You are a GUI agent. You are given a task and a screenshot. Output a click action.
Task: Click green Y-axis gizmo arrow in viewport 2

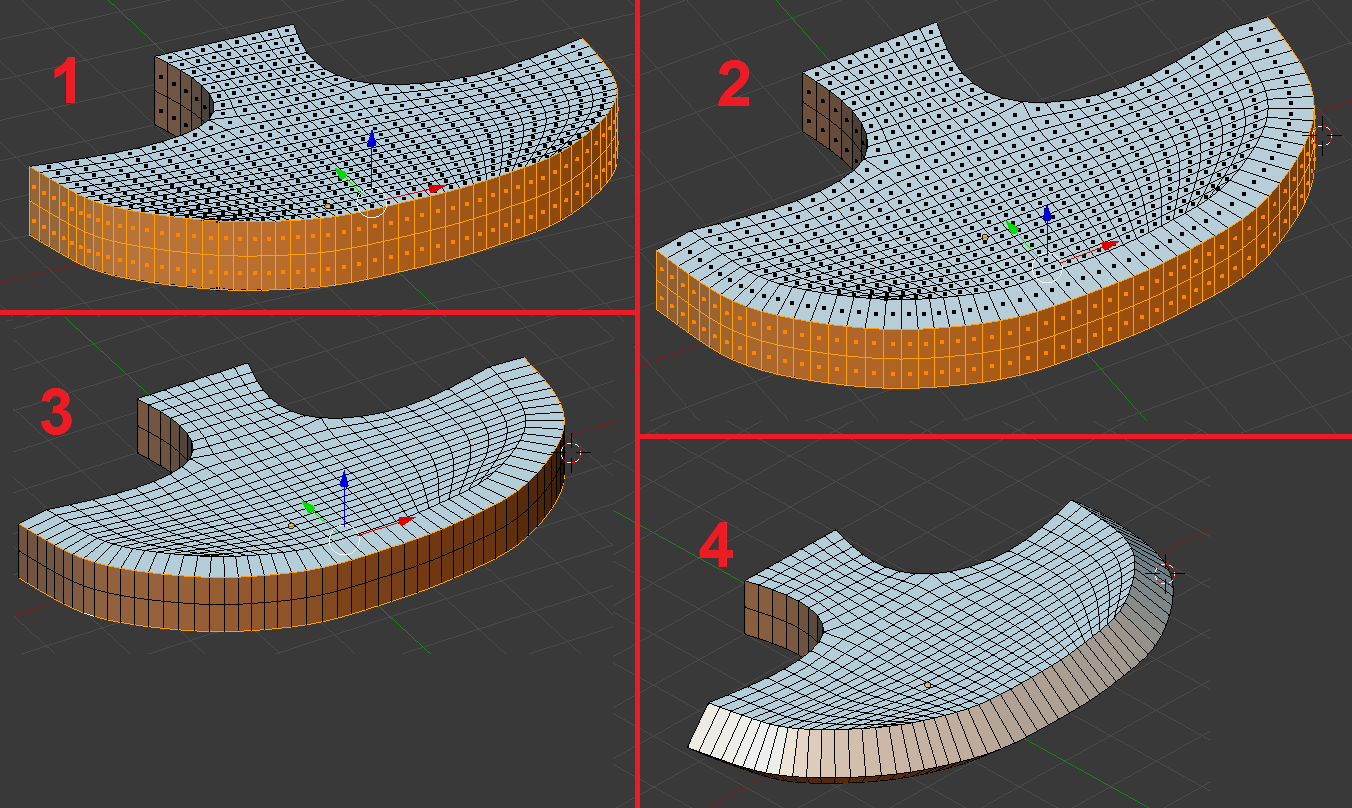tap(1014, 229)
